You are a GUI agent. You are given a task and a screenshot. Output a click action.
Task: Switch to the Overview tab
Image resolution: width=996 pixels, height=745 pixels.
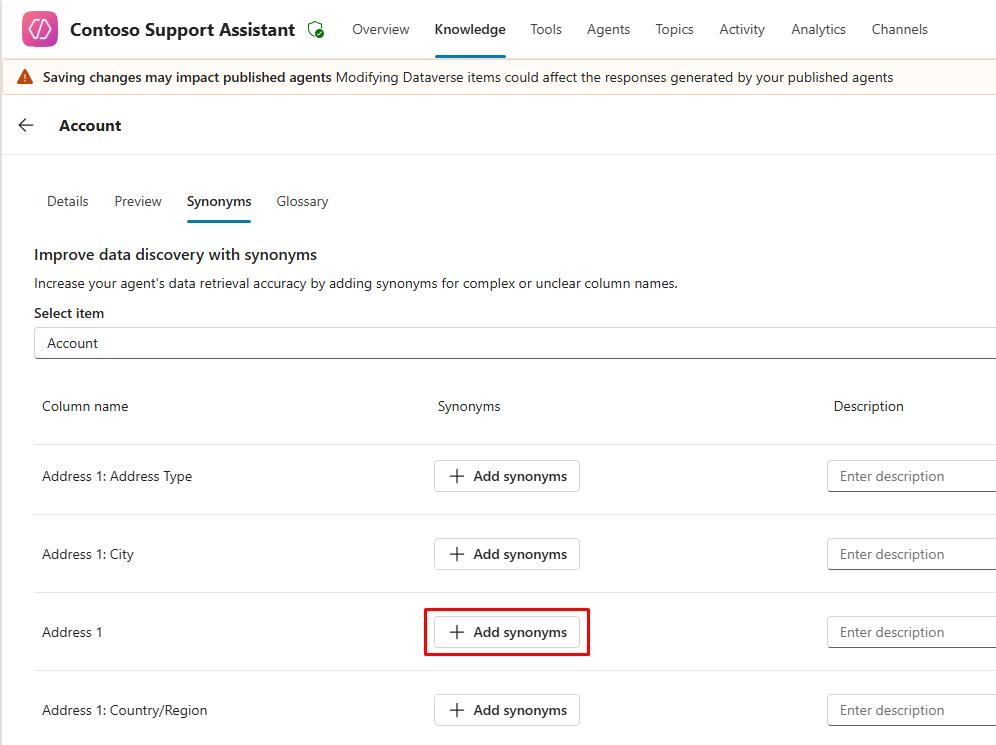[380, 29]
